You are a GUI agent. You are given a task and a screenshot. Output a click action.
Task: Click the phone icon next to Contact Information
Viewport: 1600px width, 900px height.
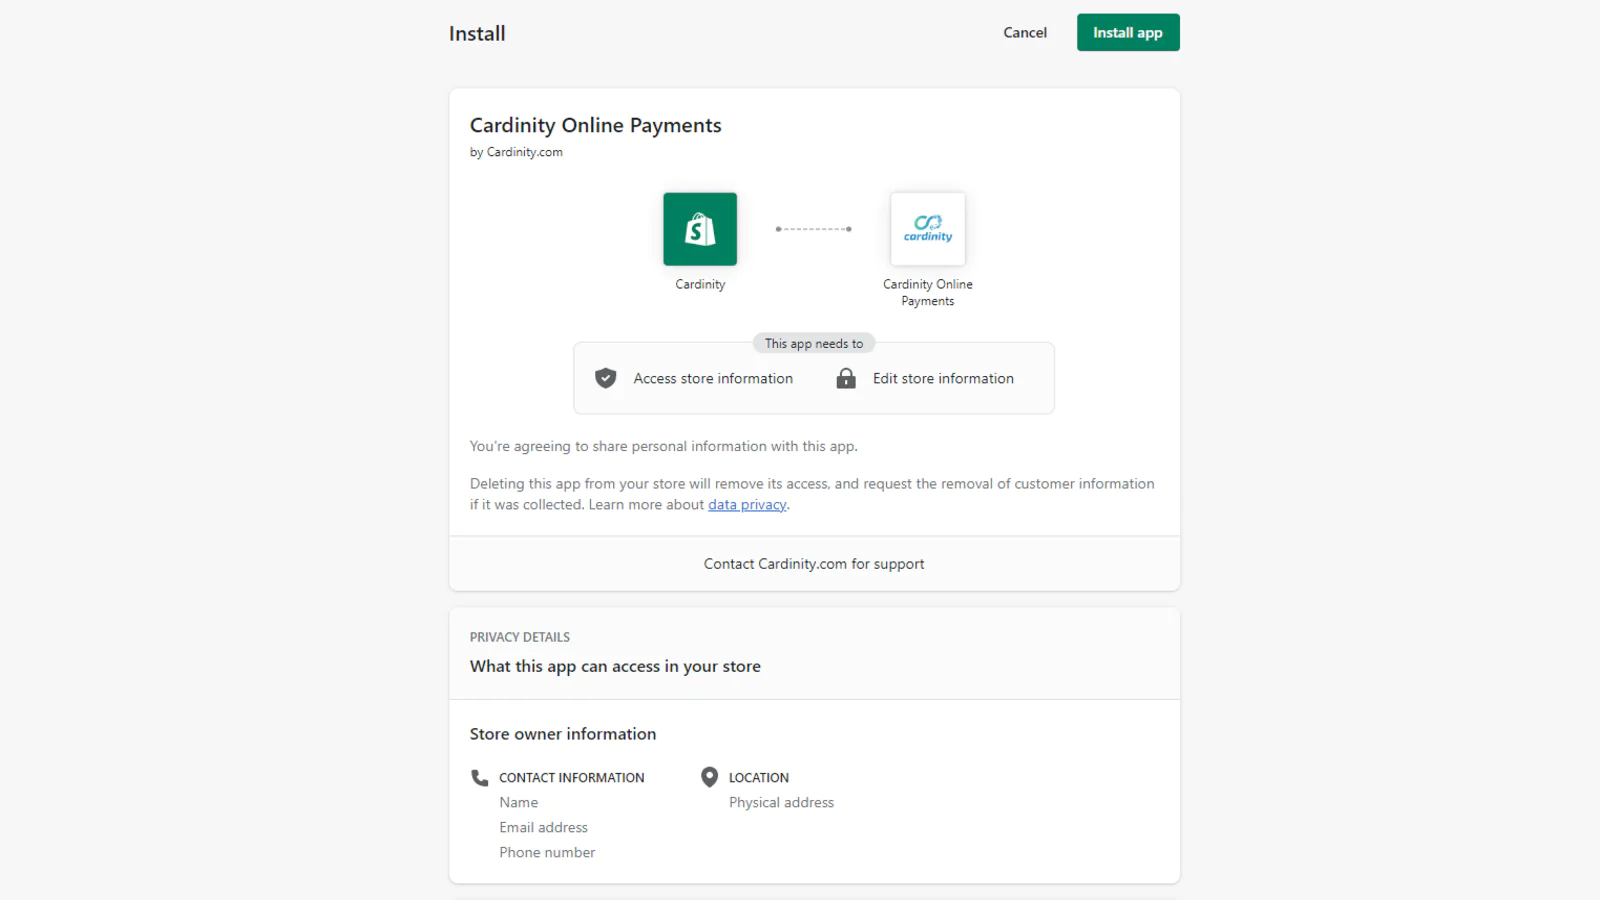(480, 777)
